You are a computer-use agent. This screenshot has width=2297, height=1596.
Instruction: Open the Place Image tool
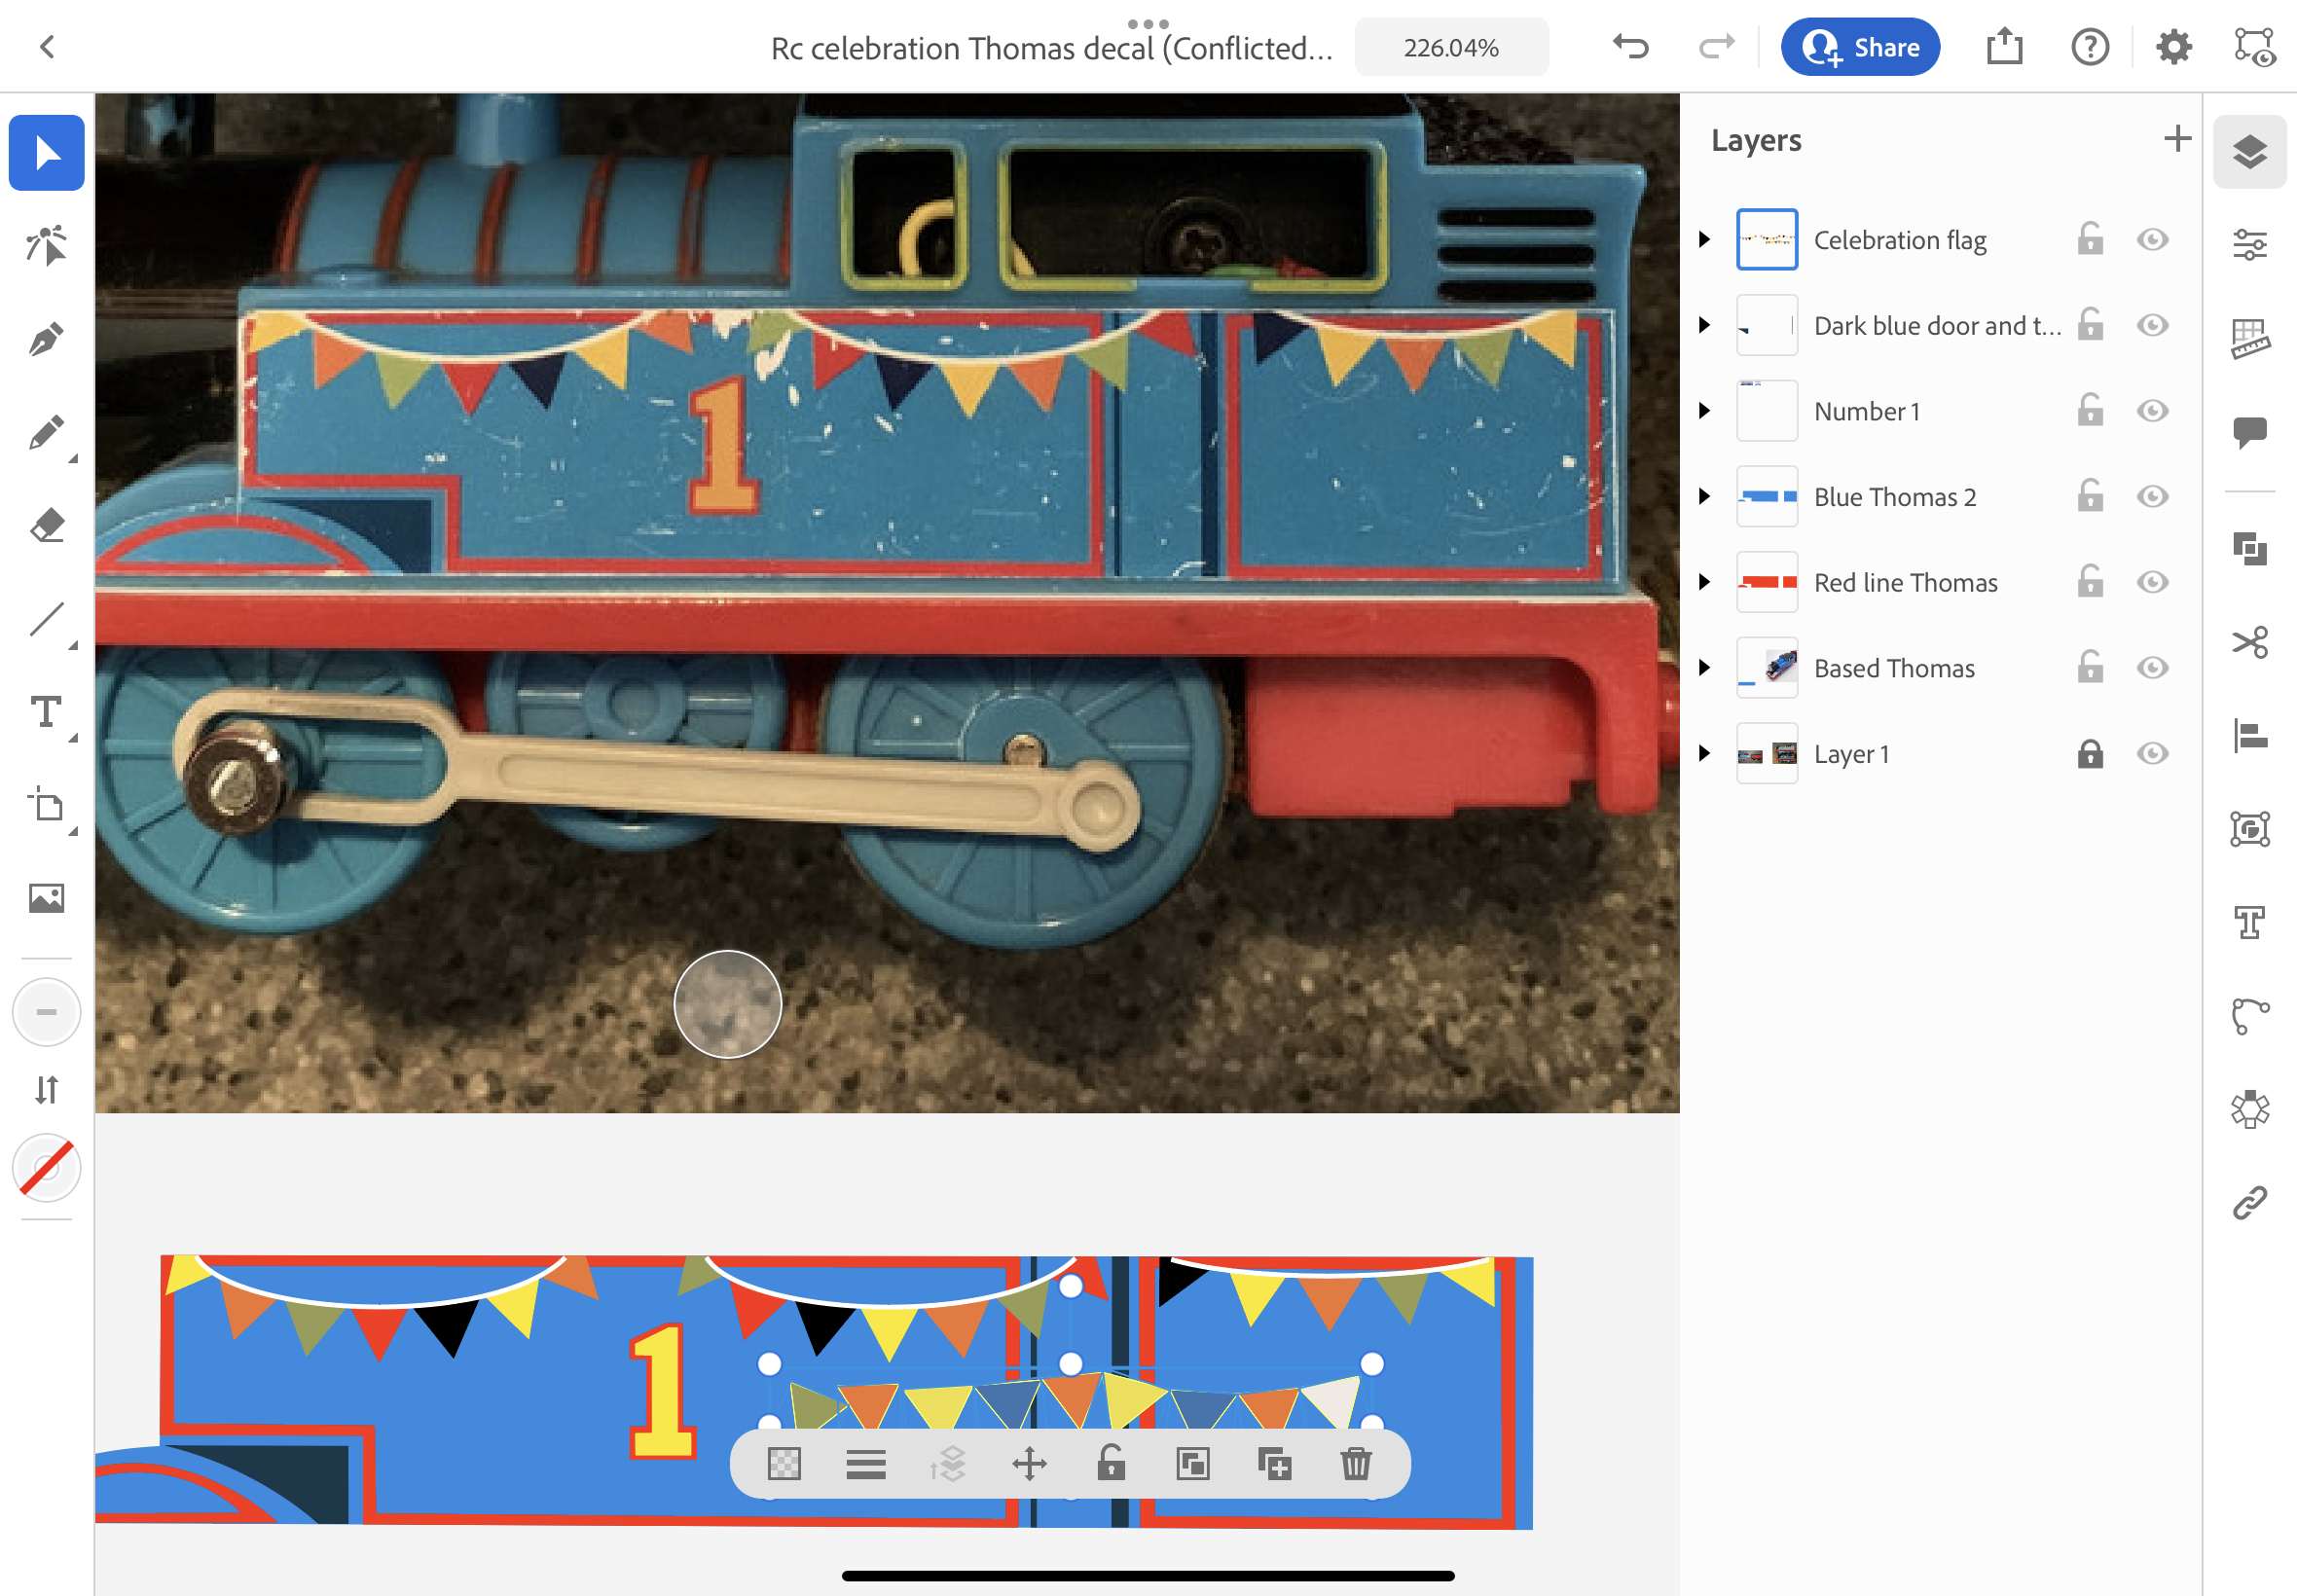coord(46,897)
